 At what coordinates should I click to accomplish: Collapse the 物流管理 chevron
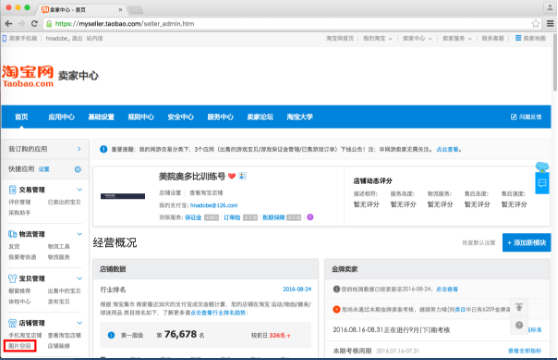(79, 234)
